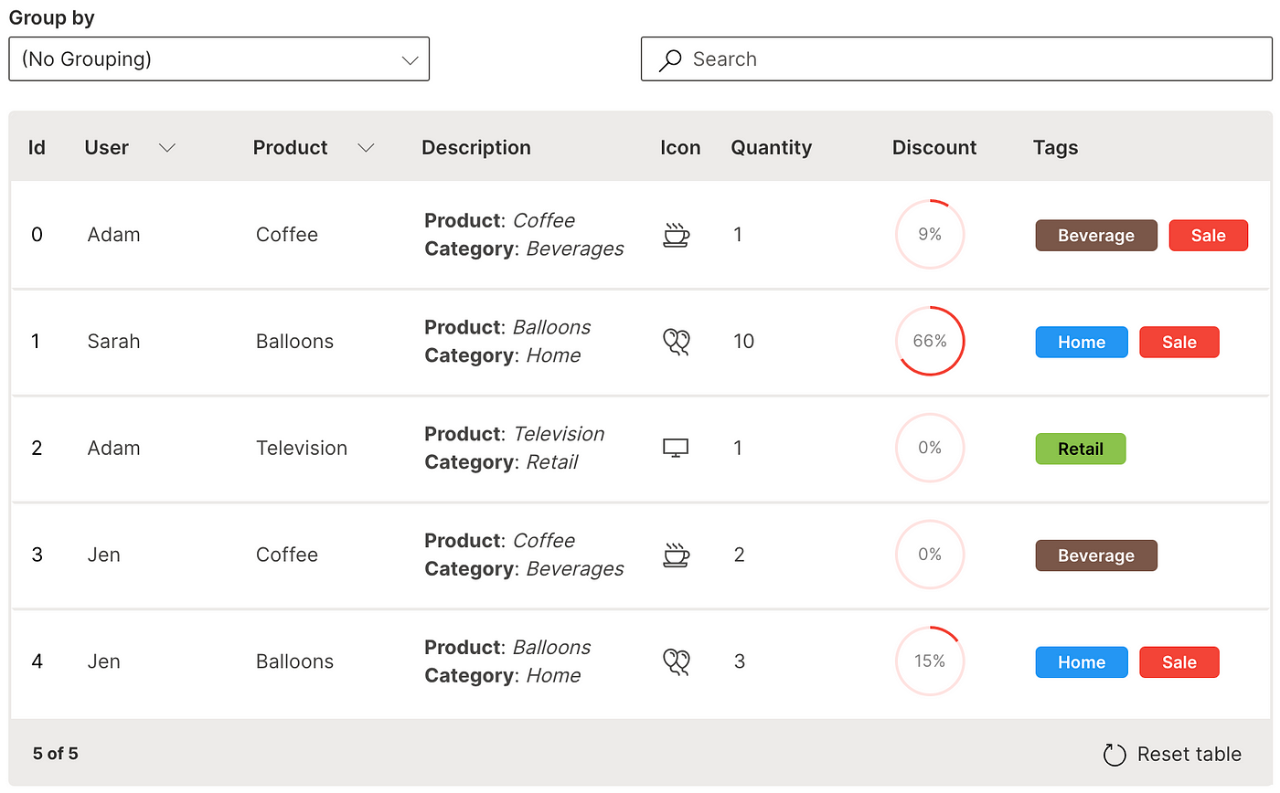This screenshot has height=793, width=1280.
Task: Click the 66% discount progress ring
Action: (x=929, y=341)
